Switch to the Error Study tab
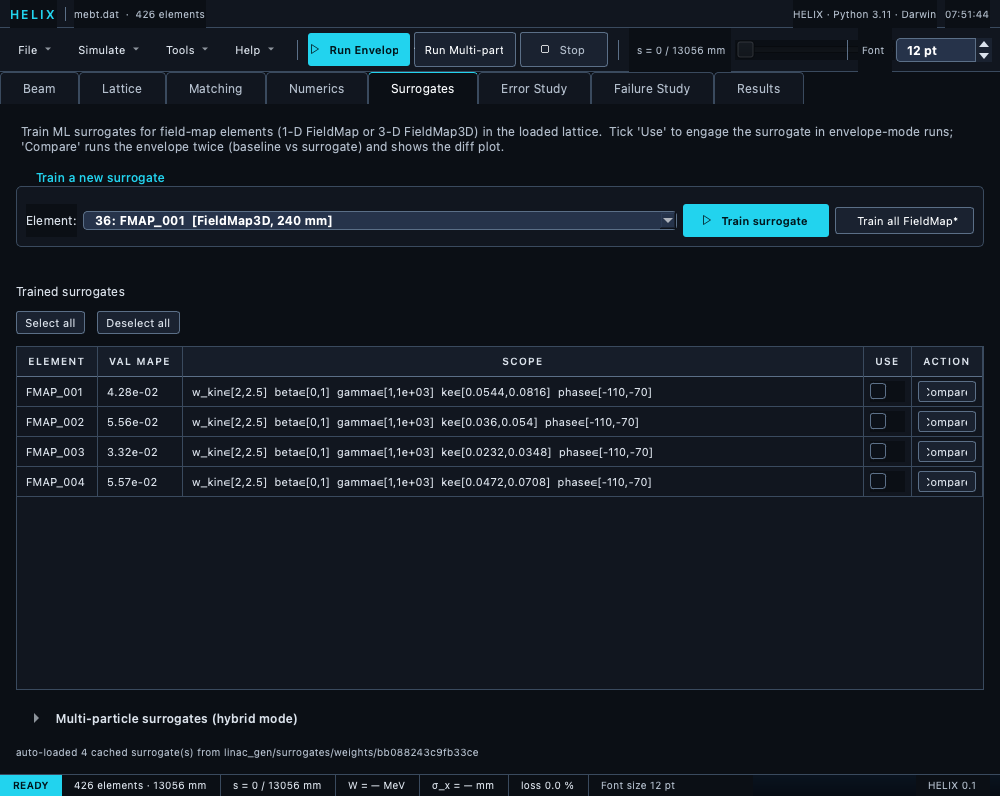This screenshot has width=1000, height=796. point(534,89)
